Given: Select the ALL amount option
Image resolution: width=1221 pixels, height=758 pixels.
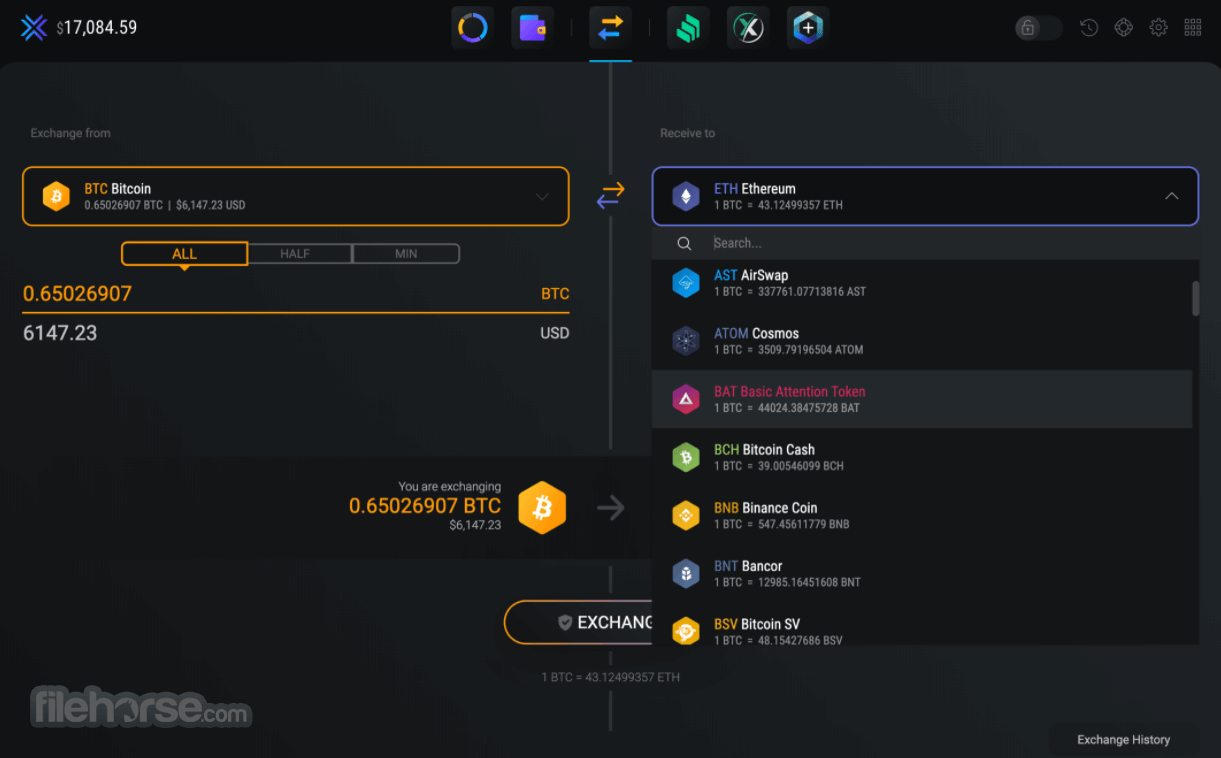Looking at the screenshot, I should click(x=185, y=254).
